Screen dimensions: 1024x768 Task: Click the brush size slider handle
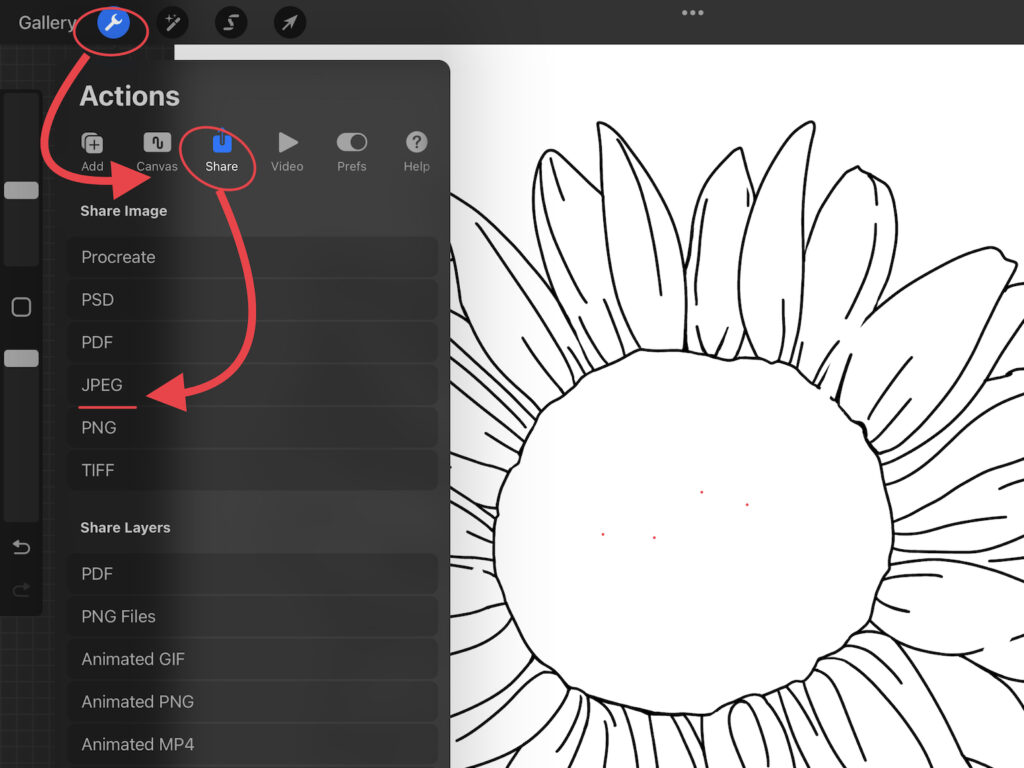click(x=22, y=190)
